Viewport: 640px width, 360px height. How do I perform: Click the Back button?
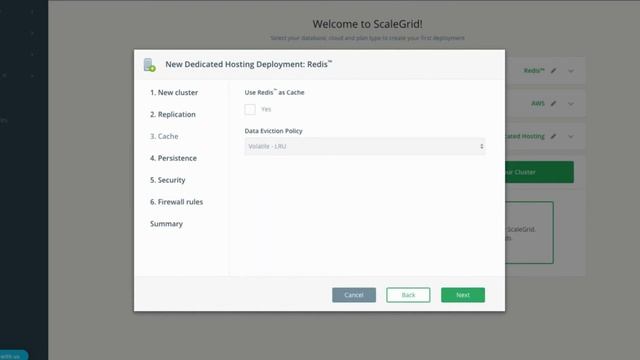click(x=408, y=295)
